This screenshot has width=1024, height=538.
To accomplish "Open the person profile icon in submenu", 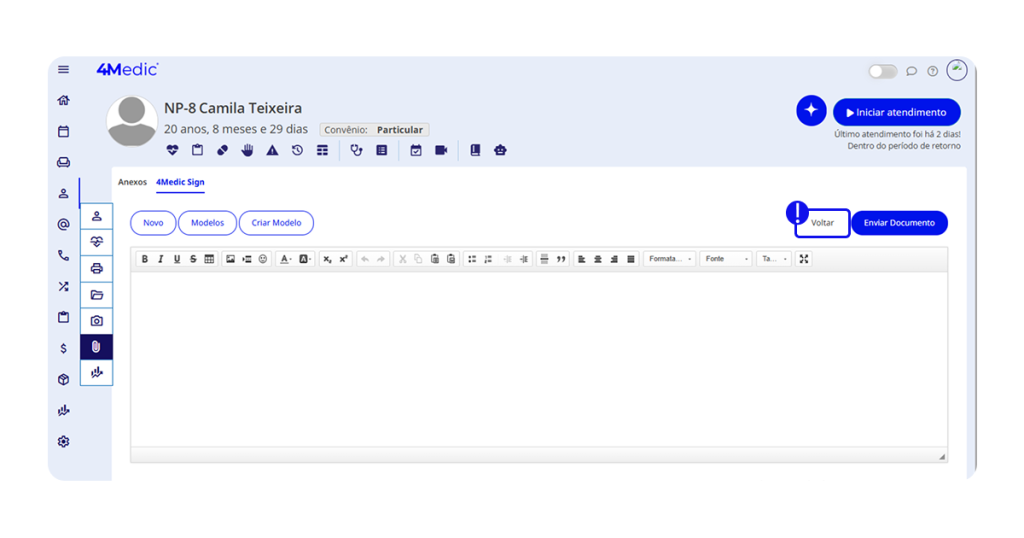I will 97,216.
